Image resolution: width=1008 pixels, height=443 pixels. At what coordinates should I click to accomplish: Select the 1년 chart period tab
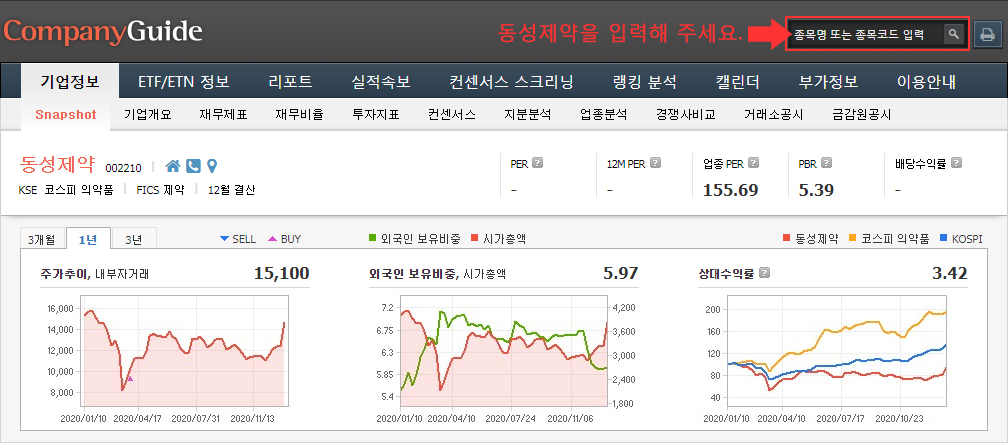(x=88, y=239)
